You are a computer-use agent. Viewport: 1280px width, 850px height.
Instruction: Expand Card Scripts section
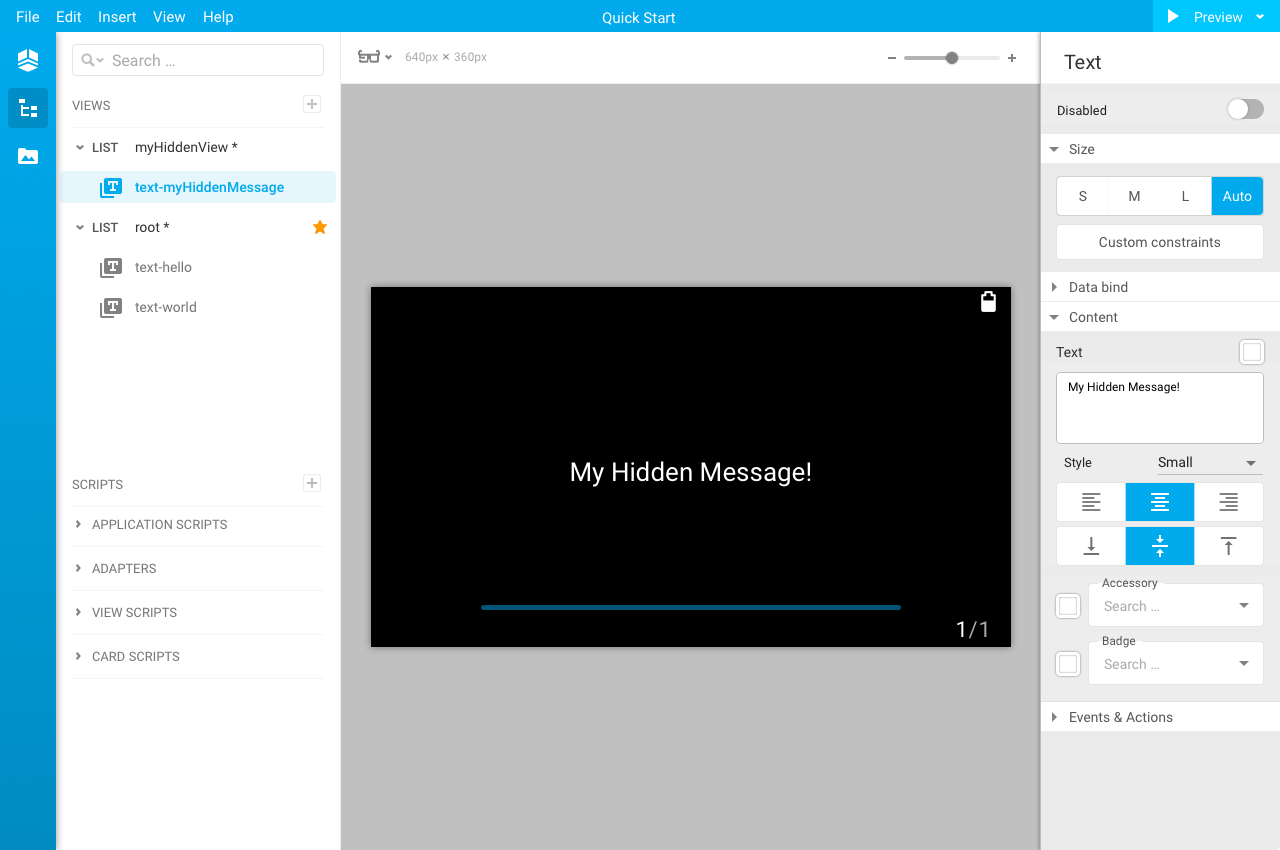coord(79,656)
